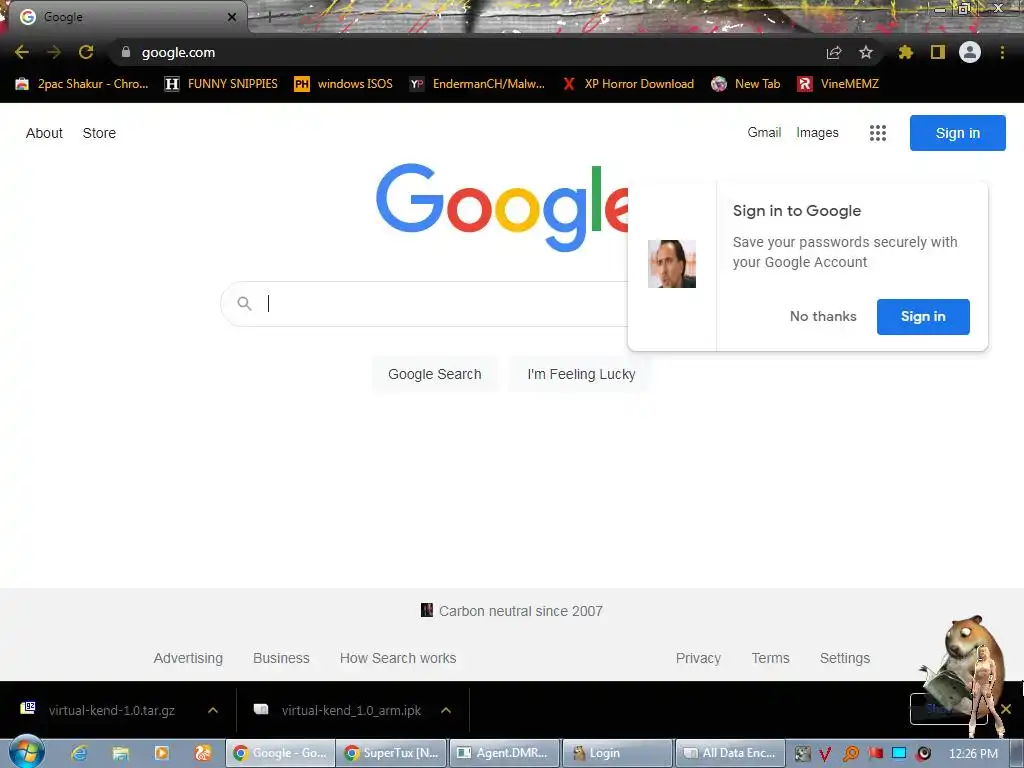The width and height of the screenshot is (1024, 768).
Task: Launch Internet Explorer from the taskbar
Action: click(x=79, y=753)
